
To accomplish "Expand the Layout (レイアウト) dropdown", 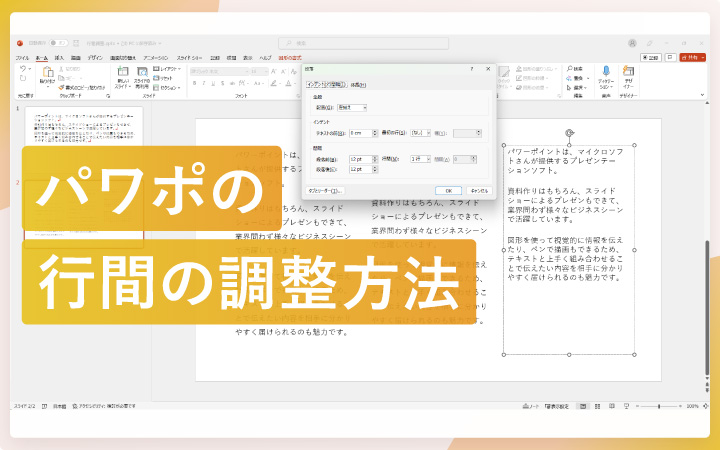I will coord(167,69).
